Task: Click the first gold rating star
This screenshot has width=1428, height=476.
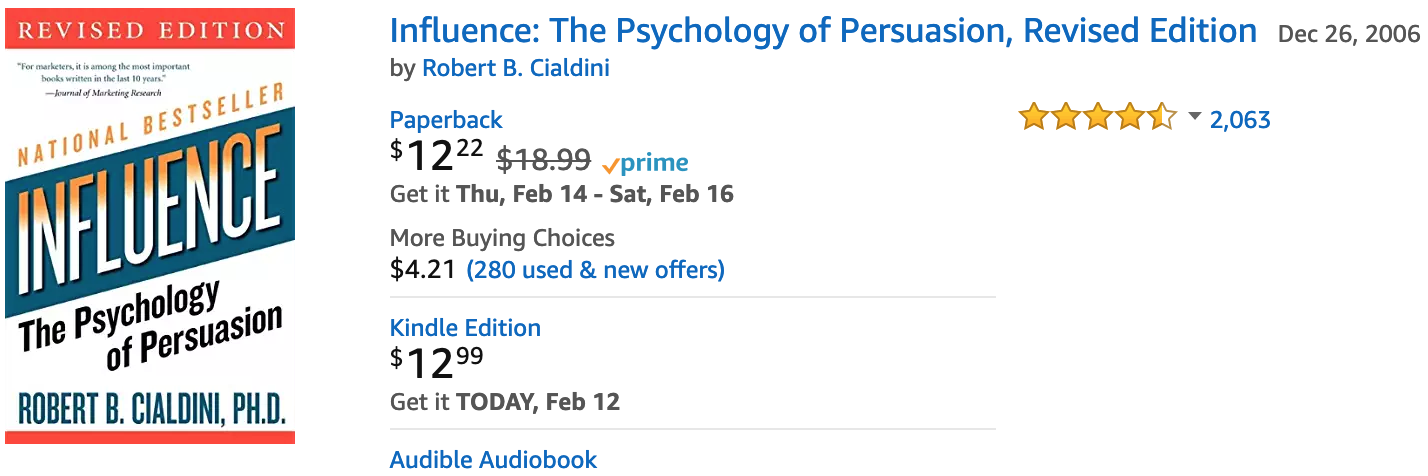Action: [1033, 118]
